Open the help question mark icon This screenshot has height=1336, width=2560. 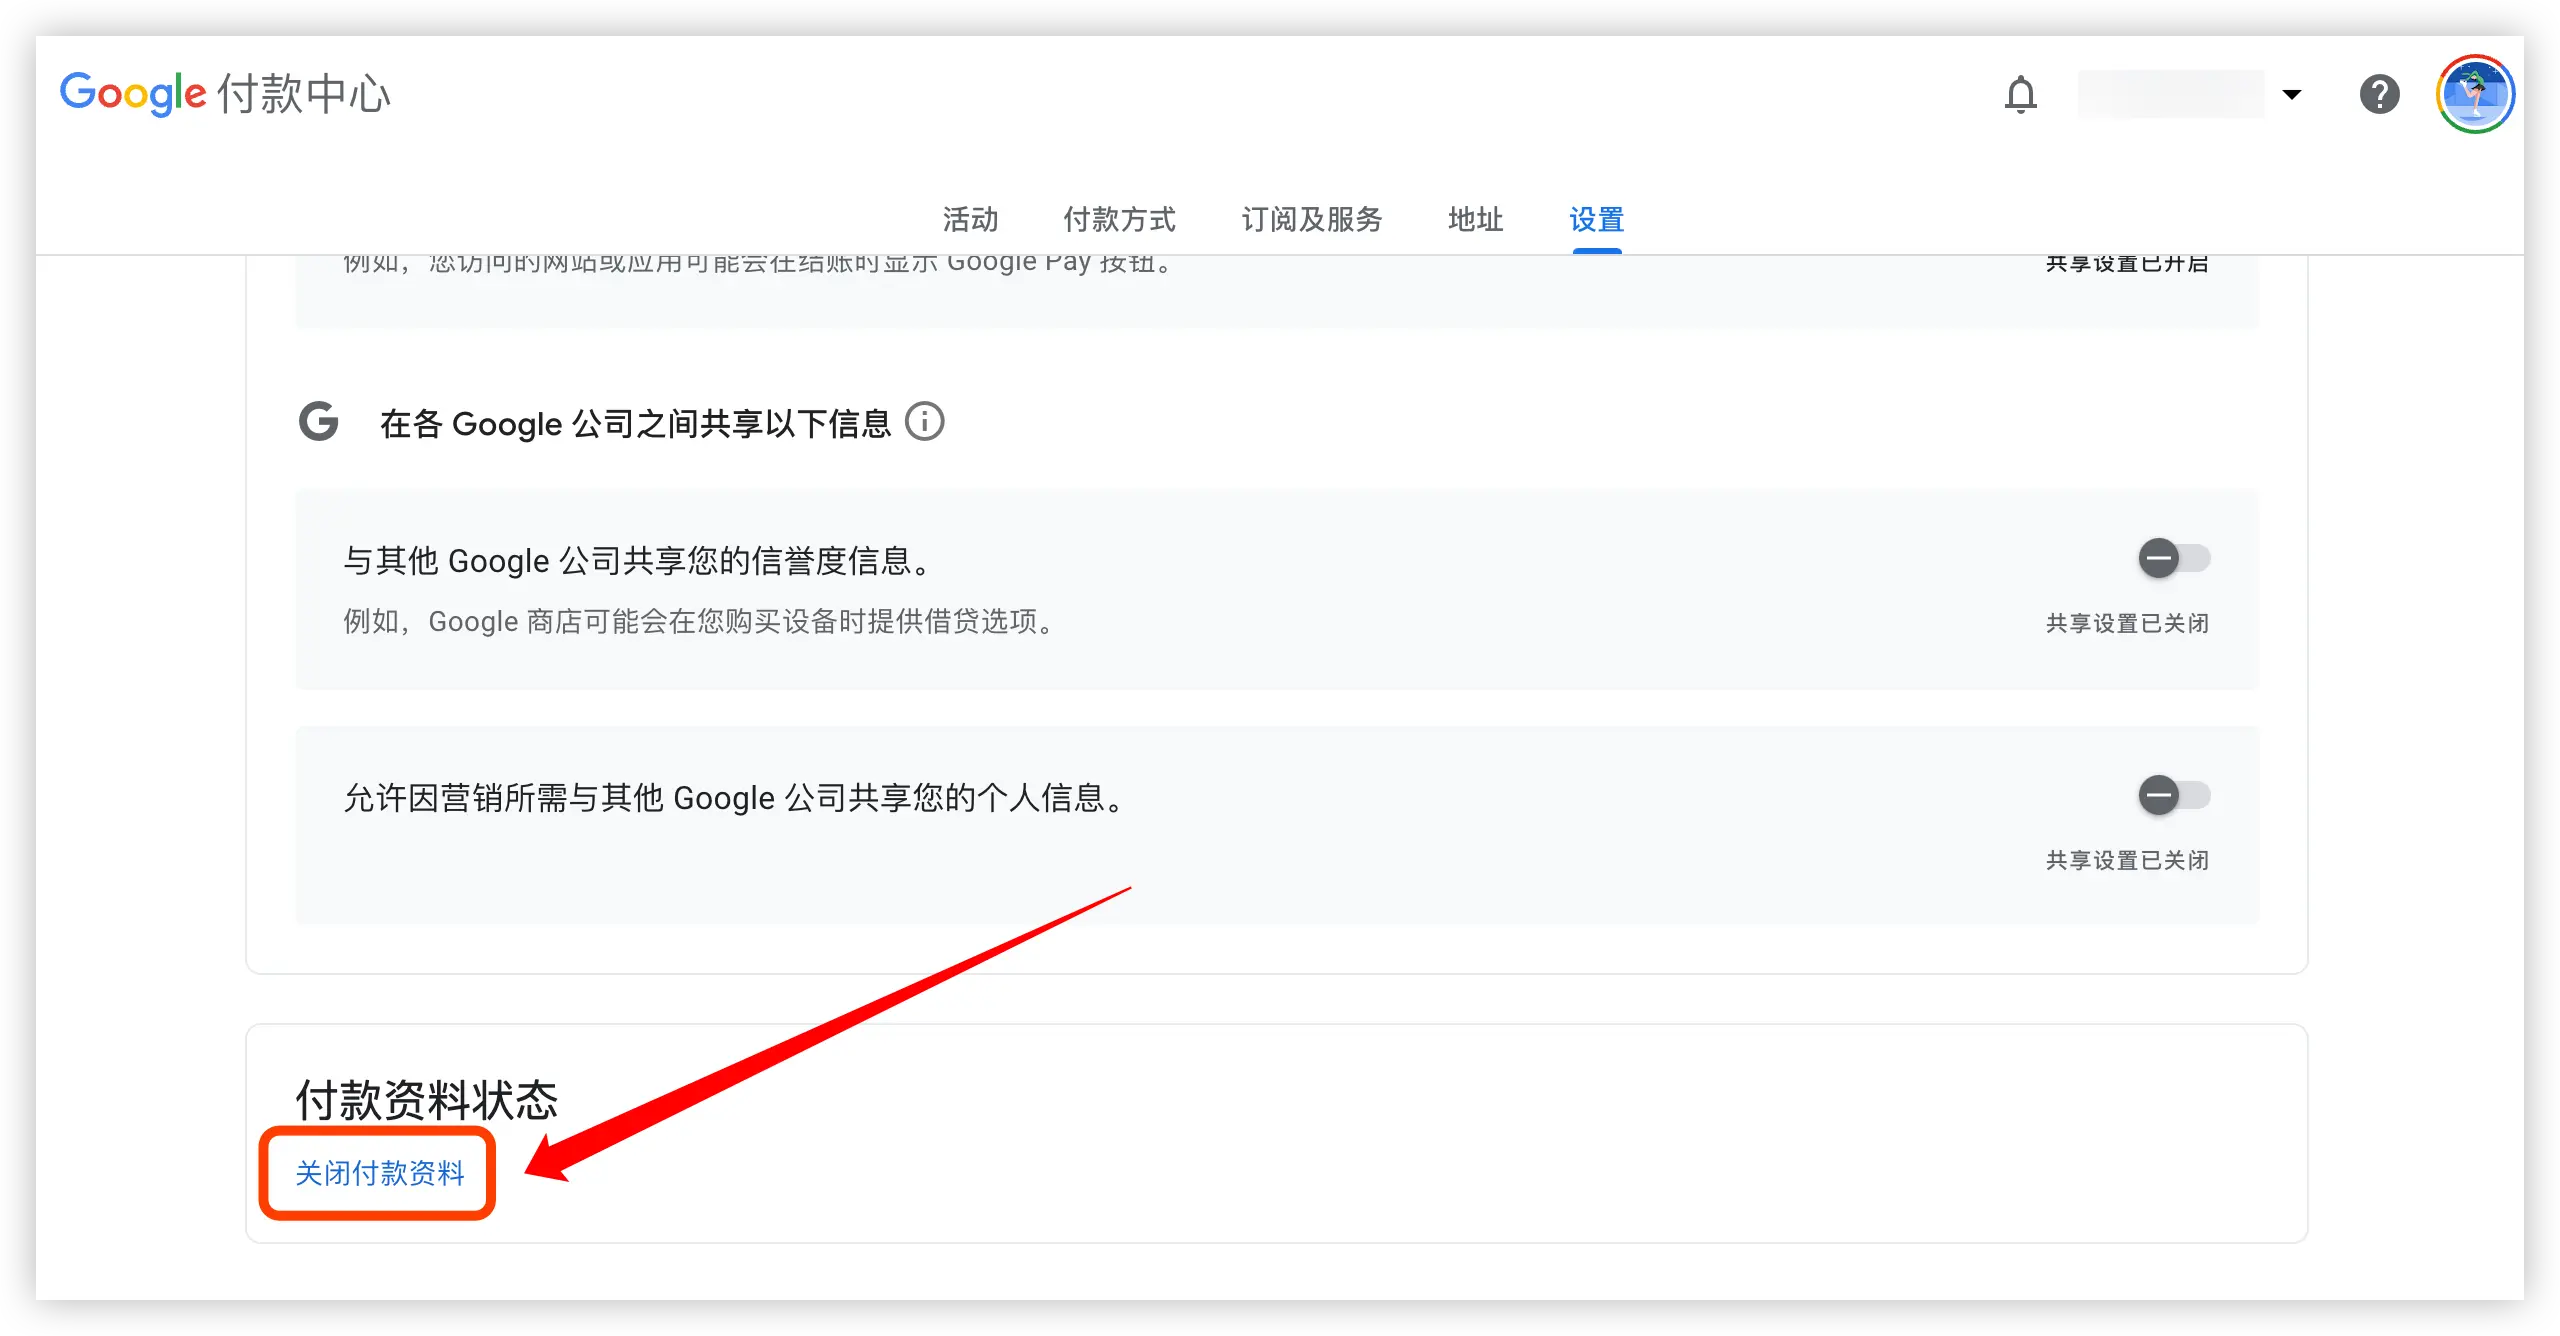click(x=2379, y=95)
